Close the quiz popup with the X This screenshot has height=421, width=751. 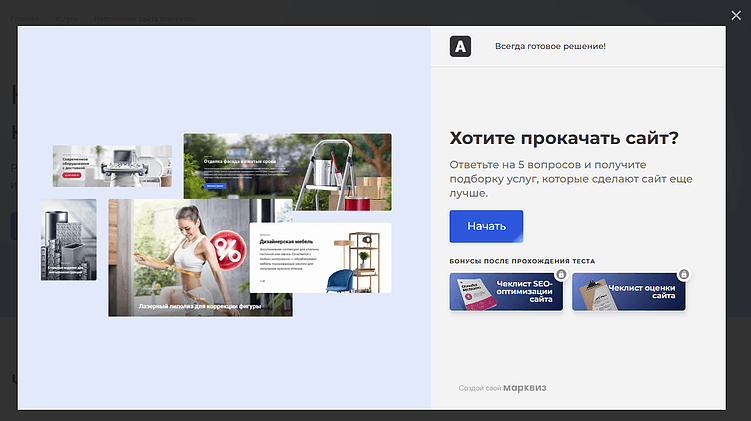pyautogui.click(x=736, y=15)
